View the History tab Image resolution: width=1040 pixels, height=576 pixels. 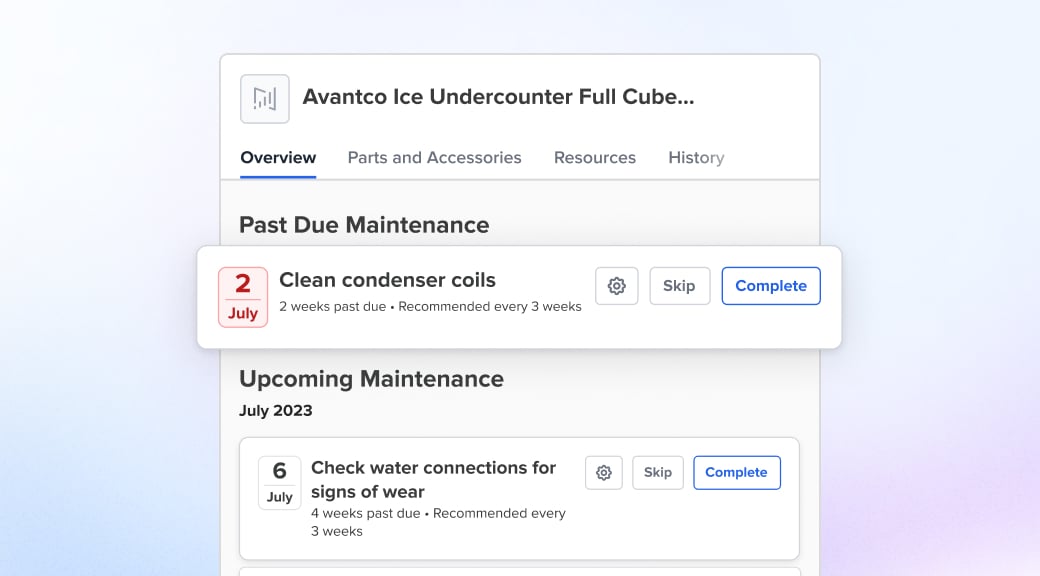click(696, 157)
